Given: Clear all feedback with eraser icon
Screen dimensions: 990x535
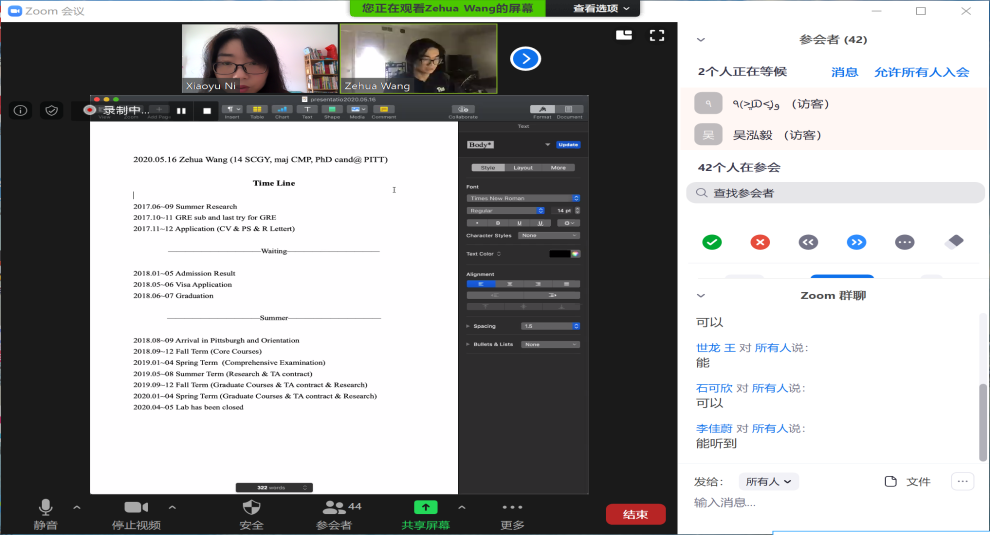Looking at the screenshot, I should pyautogui.click(x=954, y=241).
